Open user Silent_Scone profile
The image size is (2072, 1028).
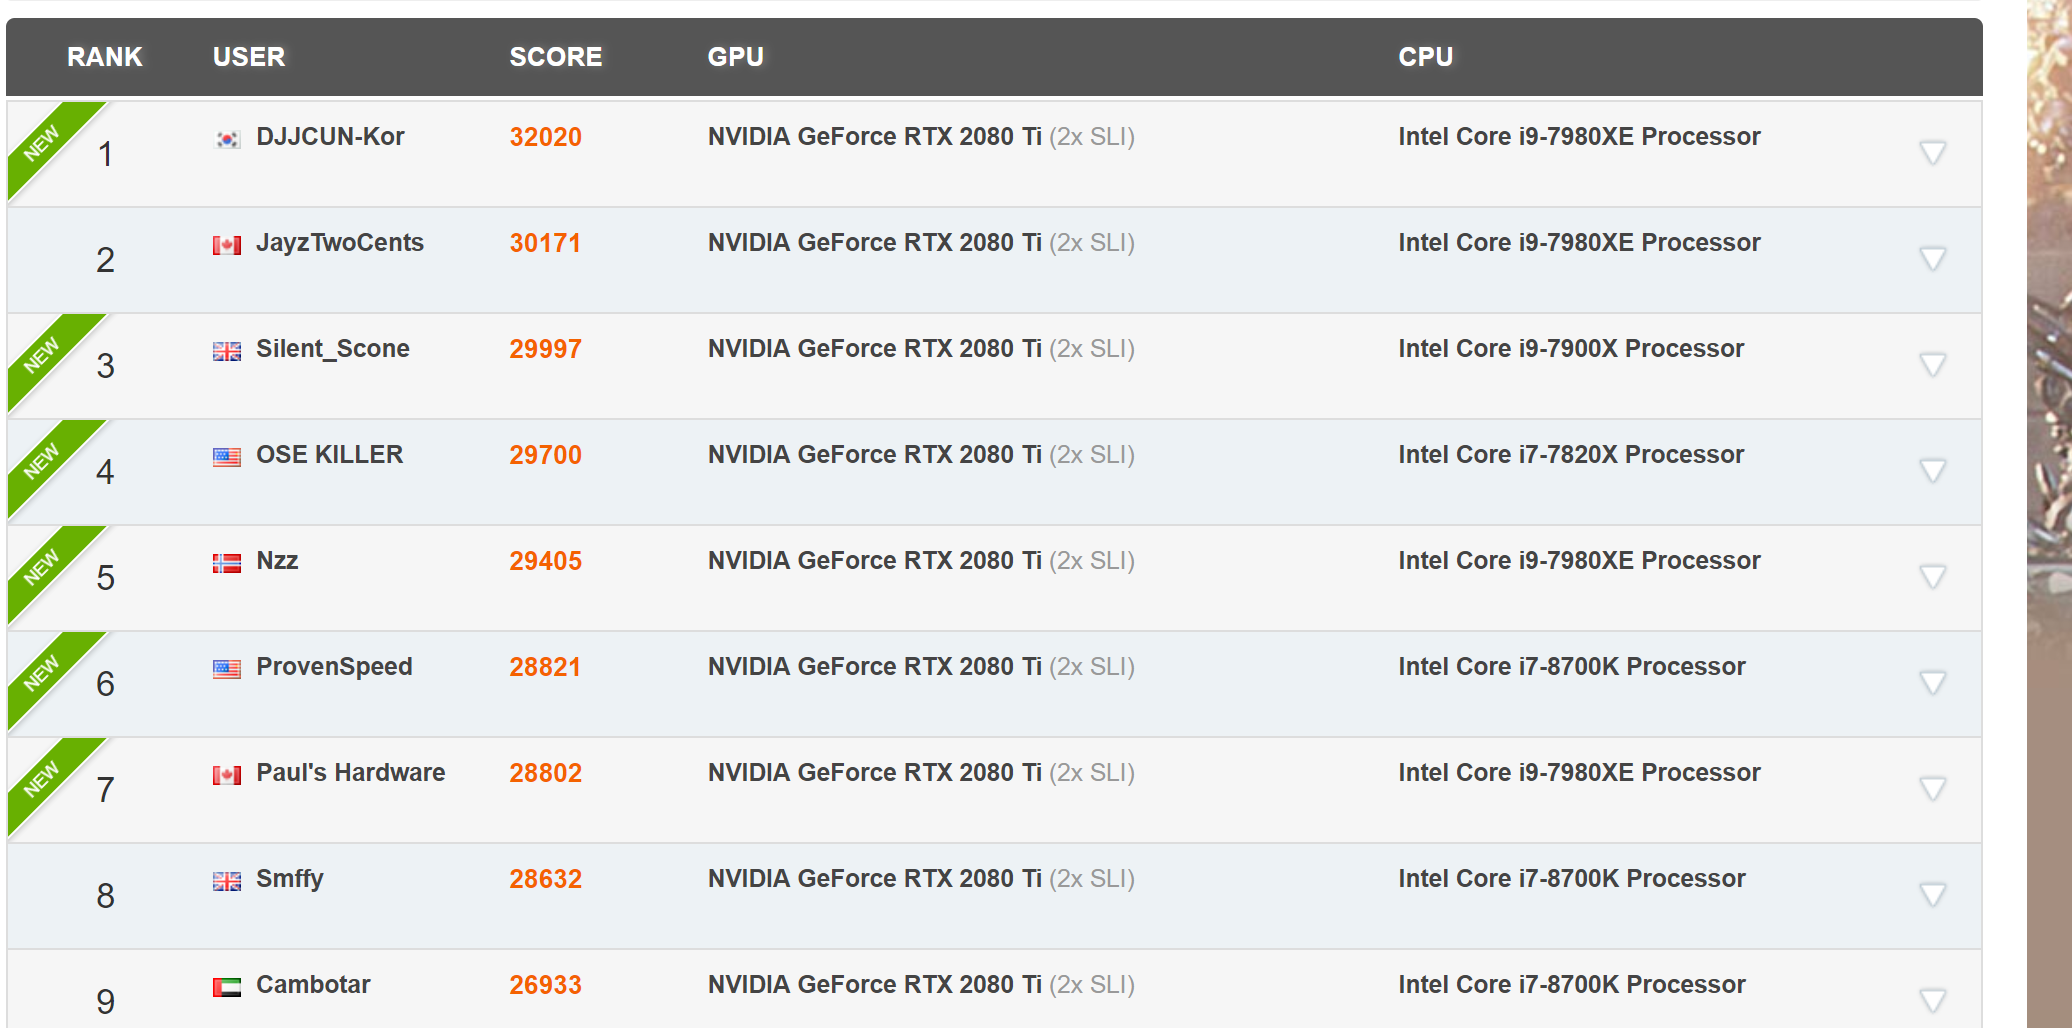[333, 349]
